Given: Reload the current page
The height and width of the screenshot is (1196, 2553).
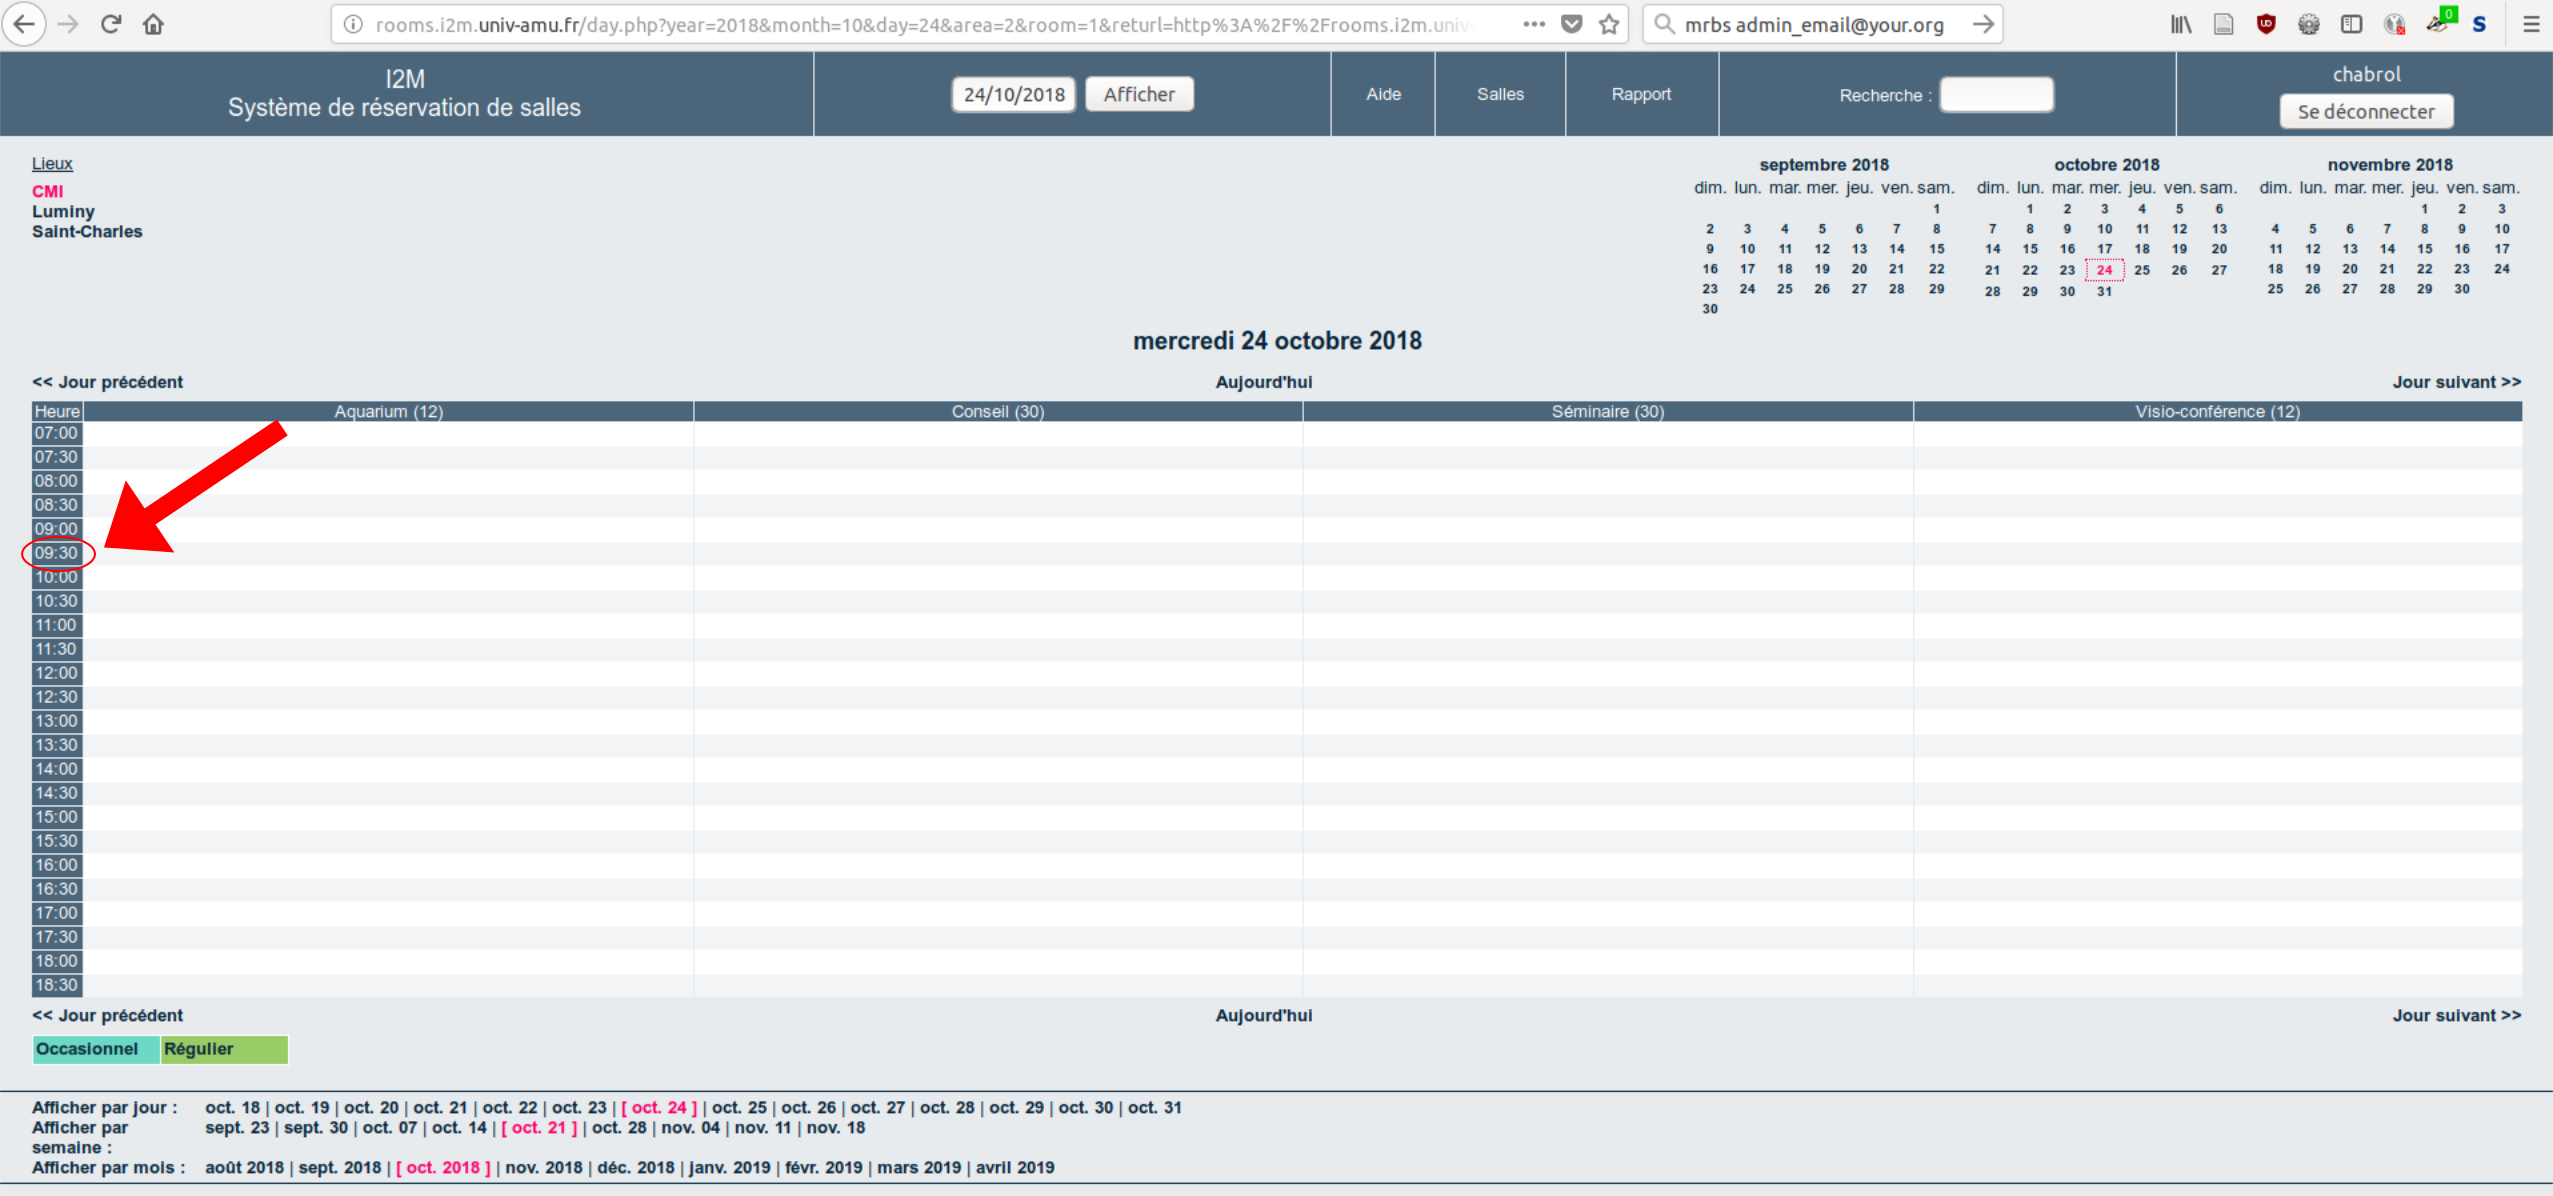Looking at the screenshot, I should point(111,24).
